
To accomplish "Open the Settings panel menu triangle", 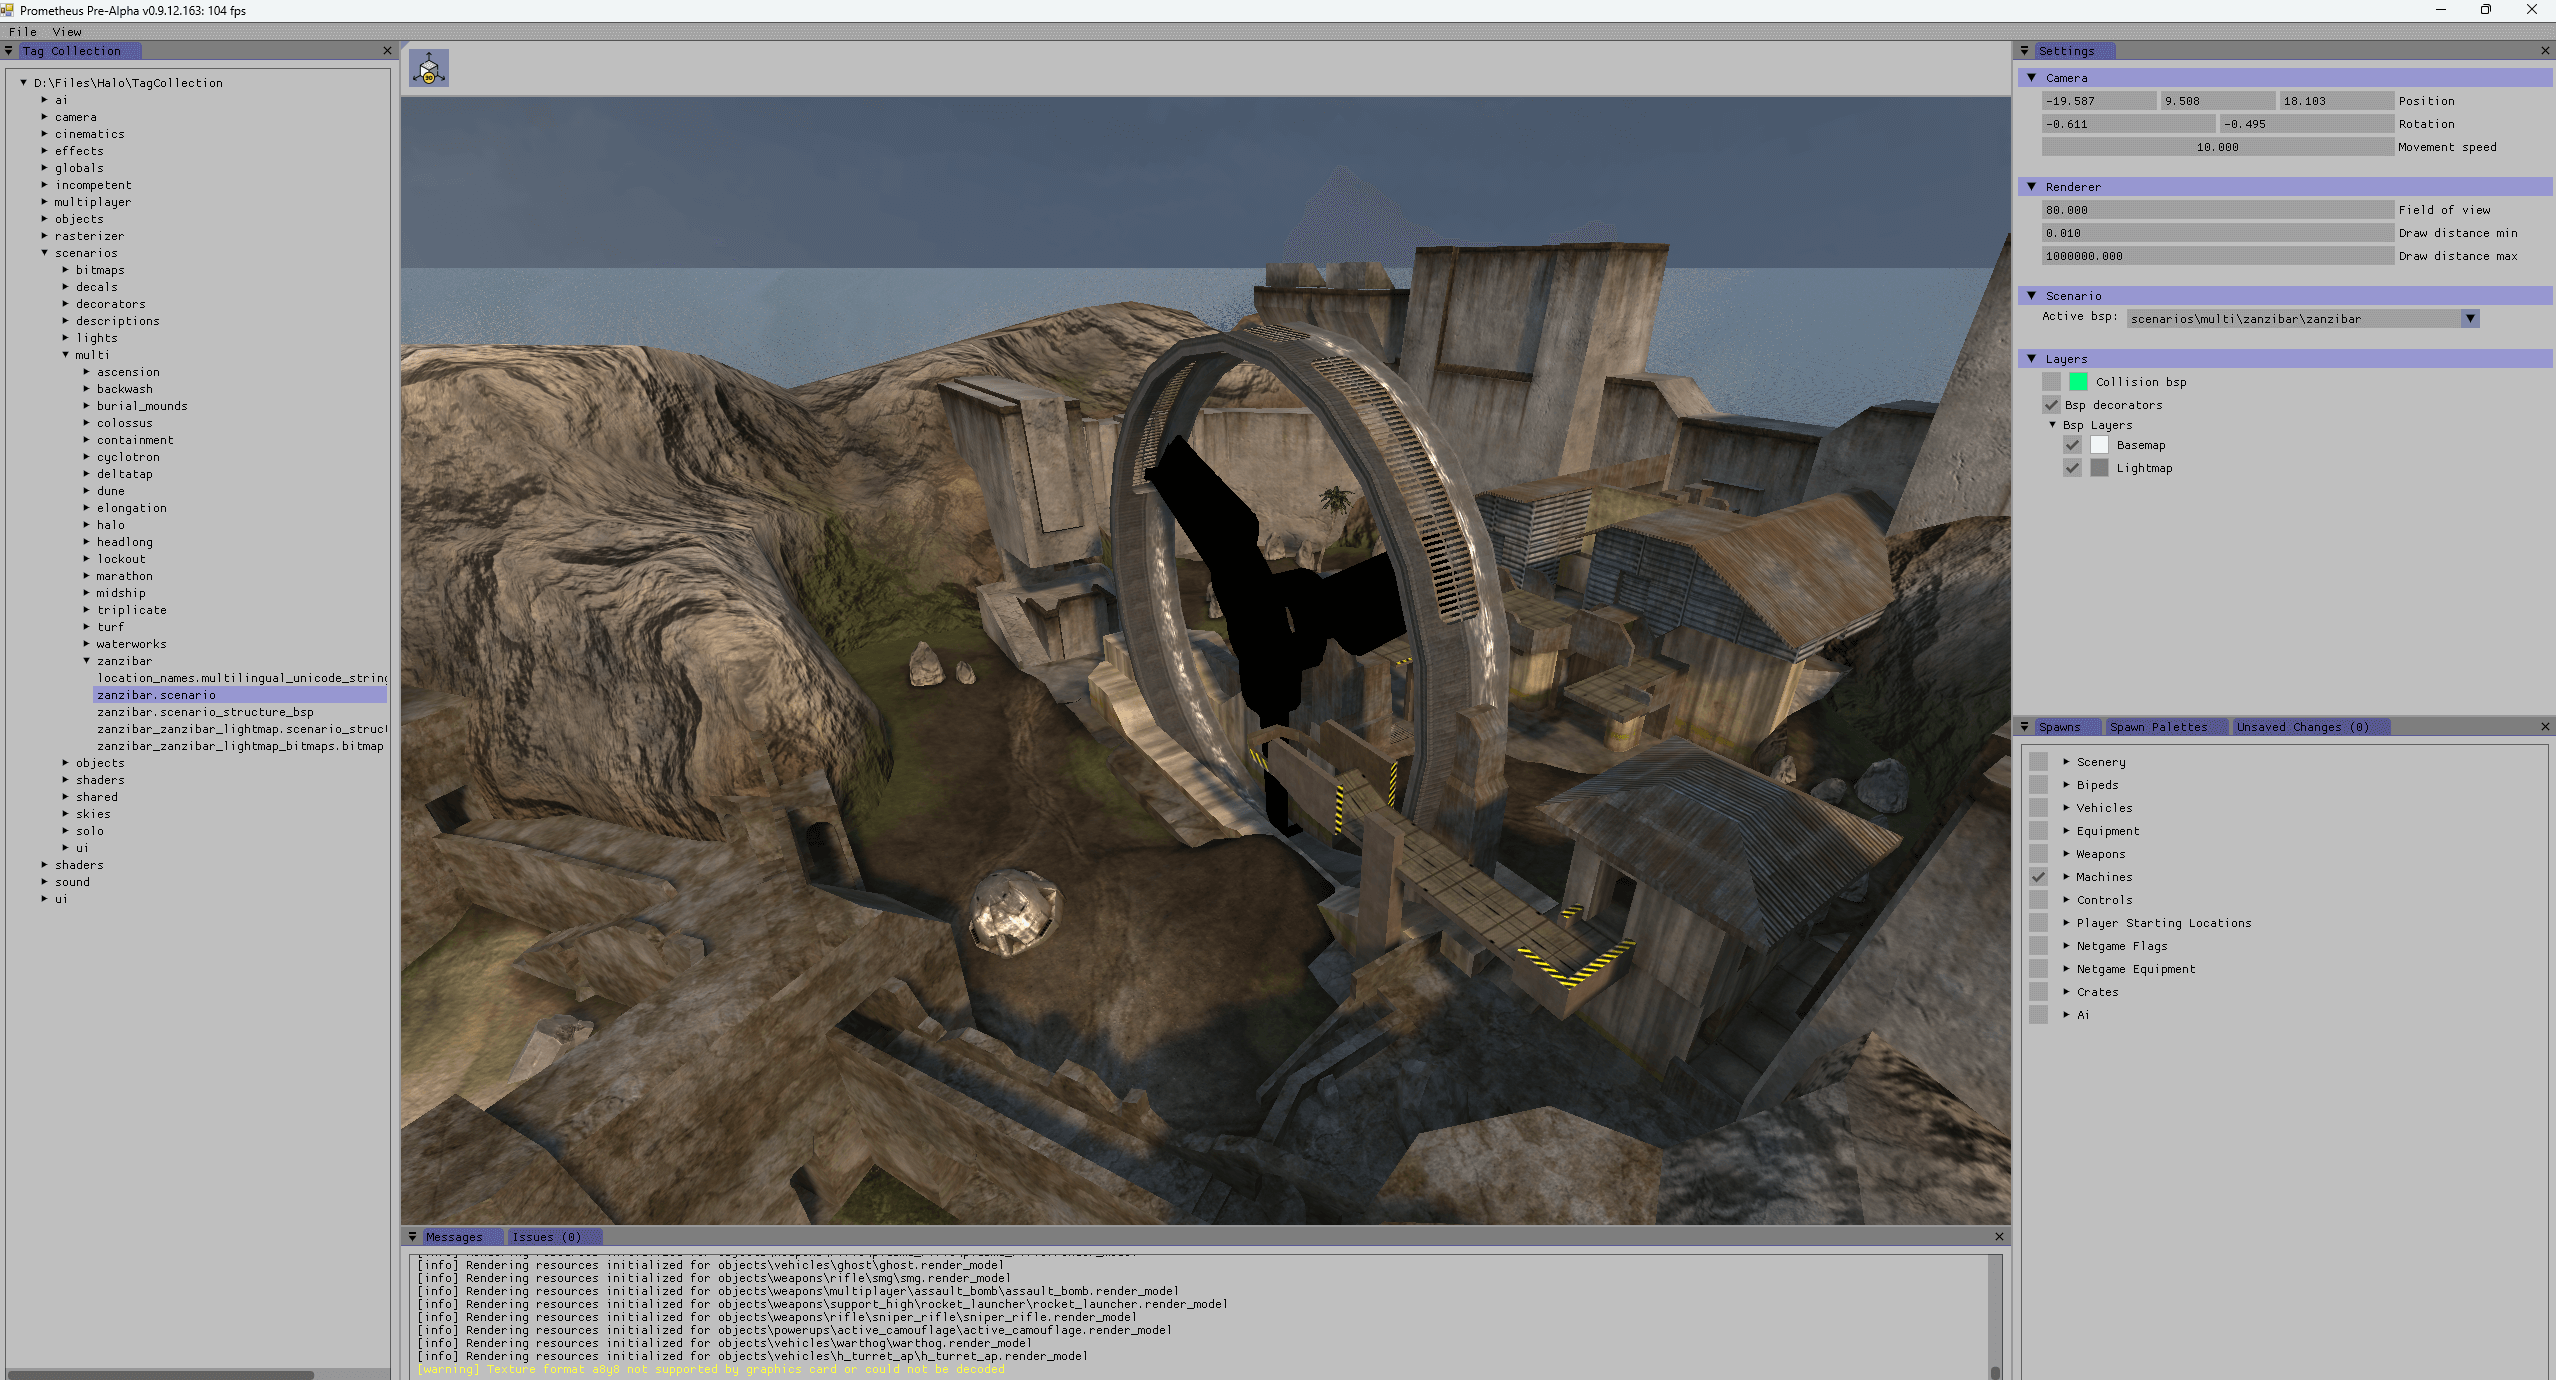I will 2025,51.
